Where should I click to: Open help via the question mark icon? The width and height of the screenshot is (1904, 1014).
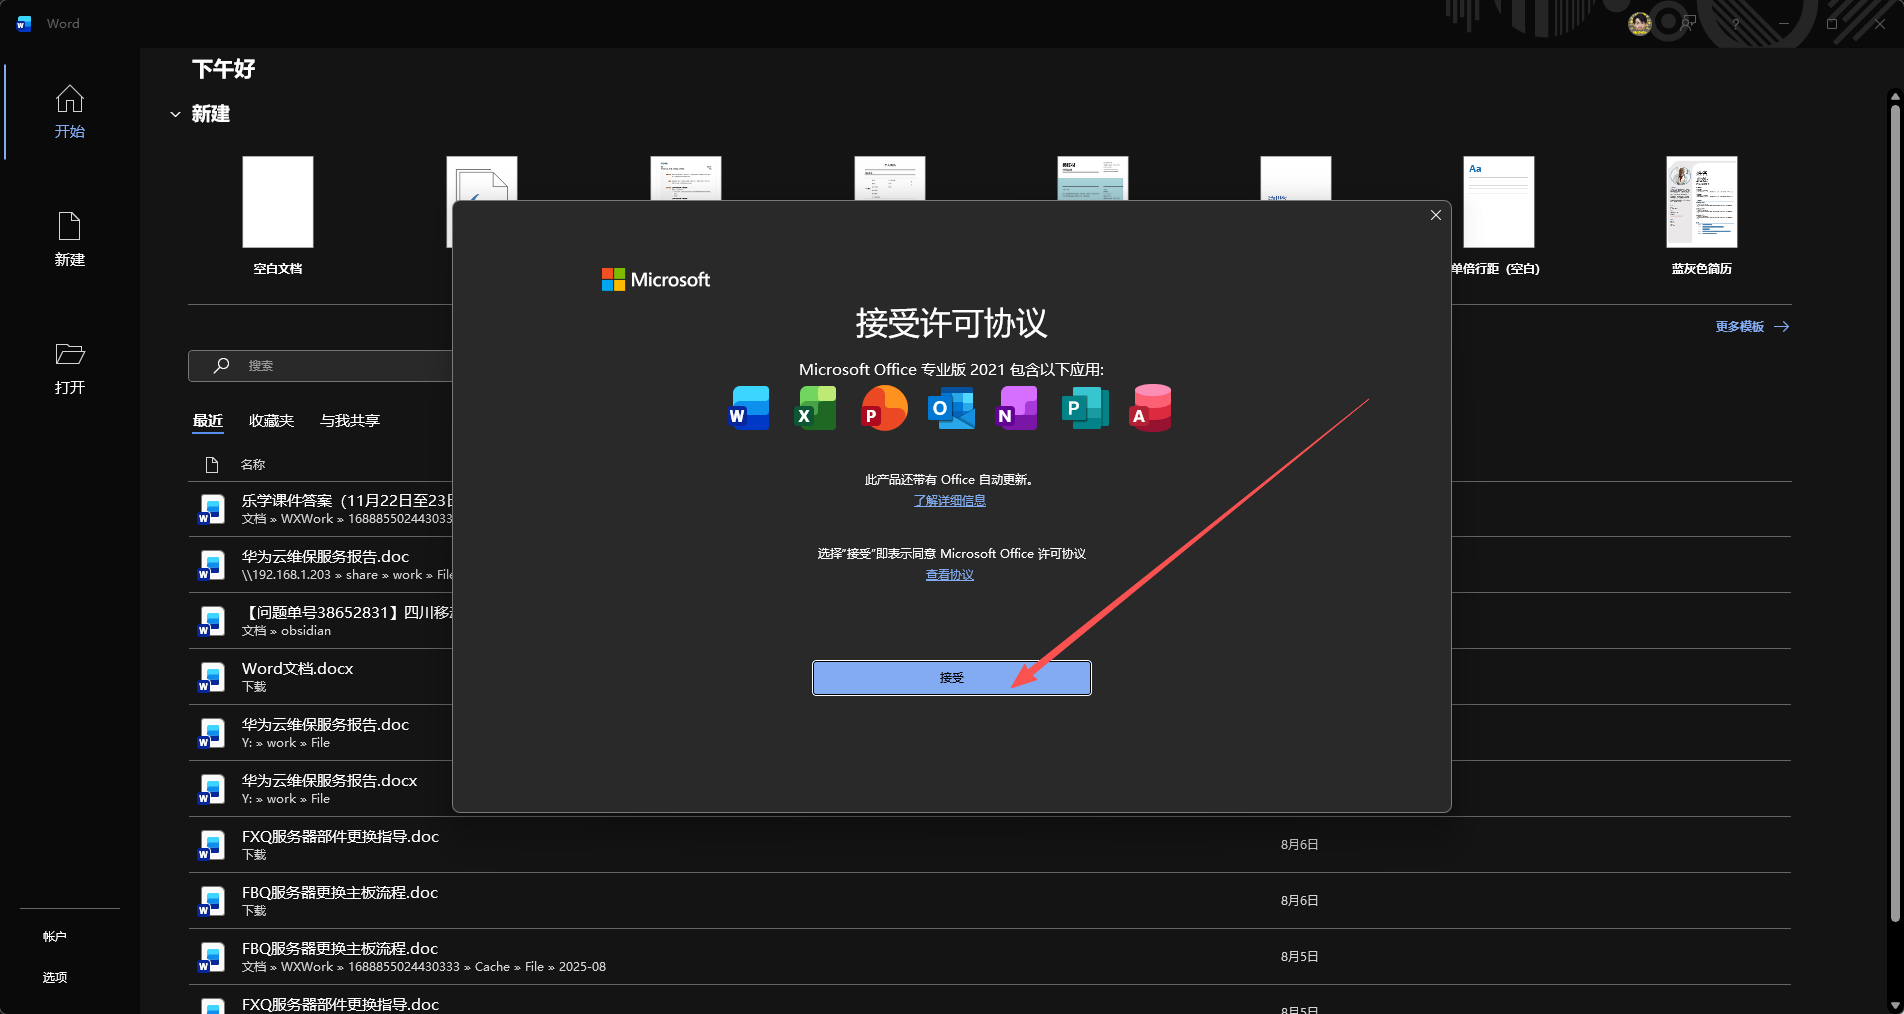click(x=1735, y=23)
